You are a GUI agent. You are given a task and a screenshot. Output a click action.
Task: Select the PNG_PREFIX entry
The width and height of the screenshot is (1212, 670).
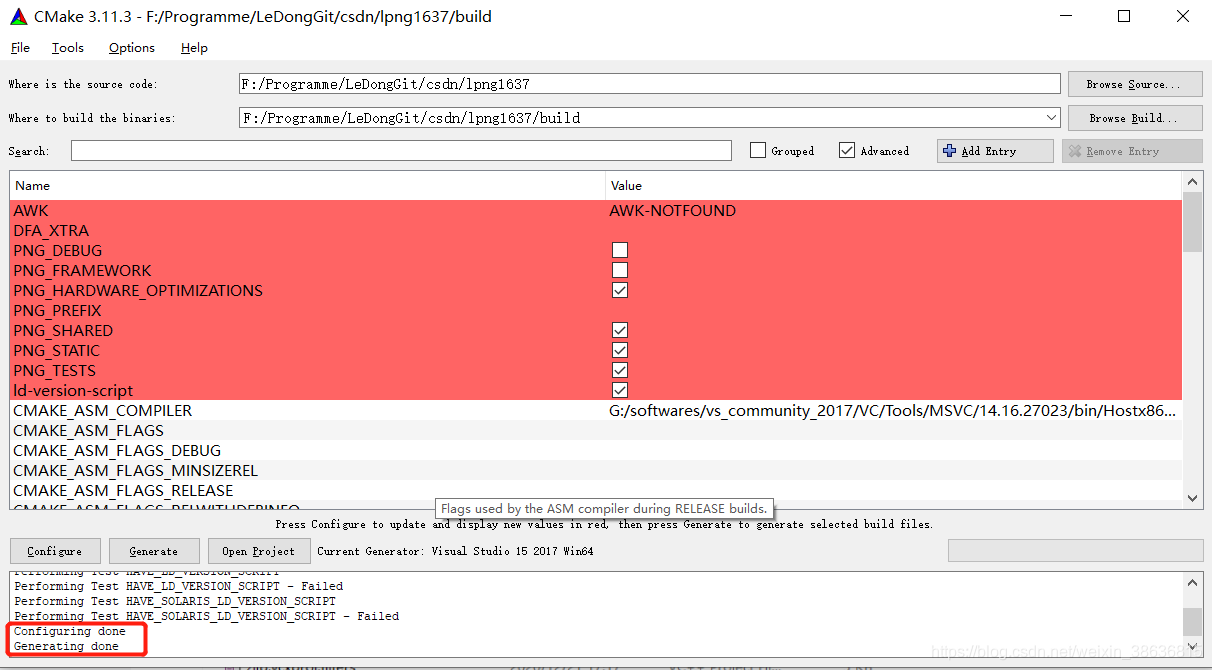596,310
